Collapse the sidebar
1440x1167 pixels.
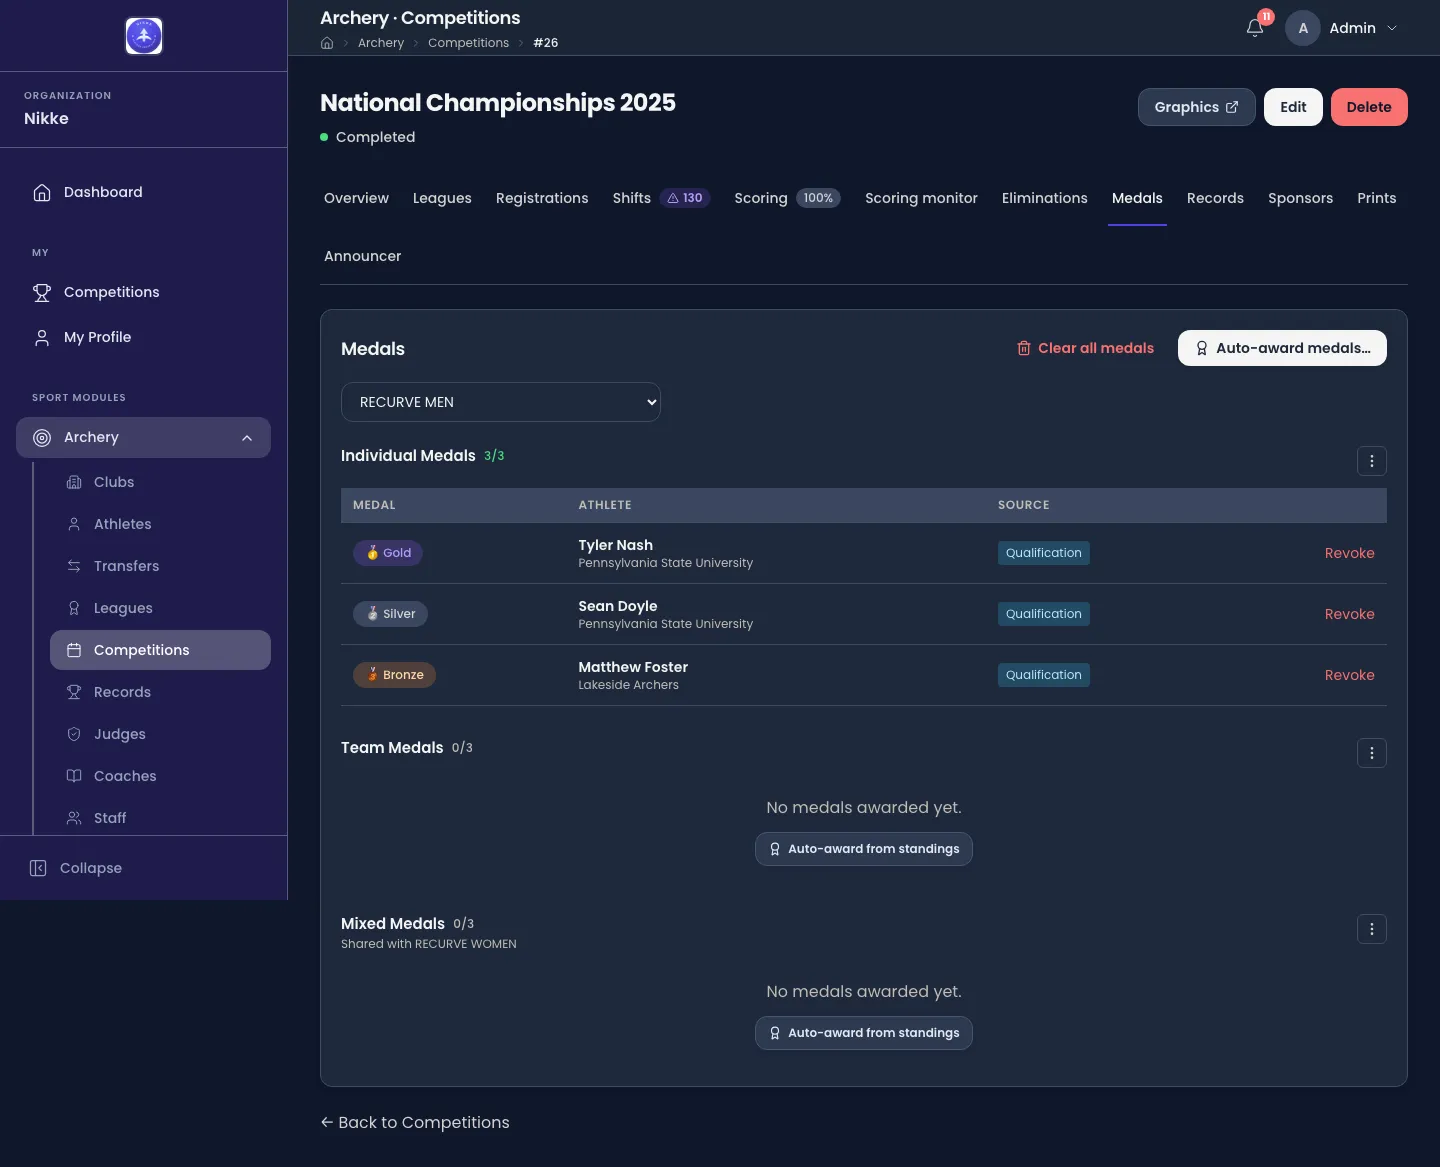(x=76, y=868)
